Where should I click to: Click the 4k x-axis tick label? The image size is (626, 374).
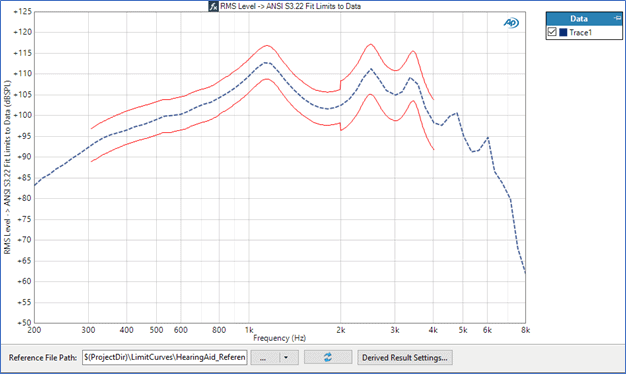(x=433, y=330)
